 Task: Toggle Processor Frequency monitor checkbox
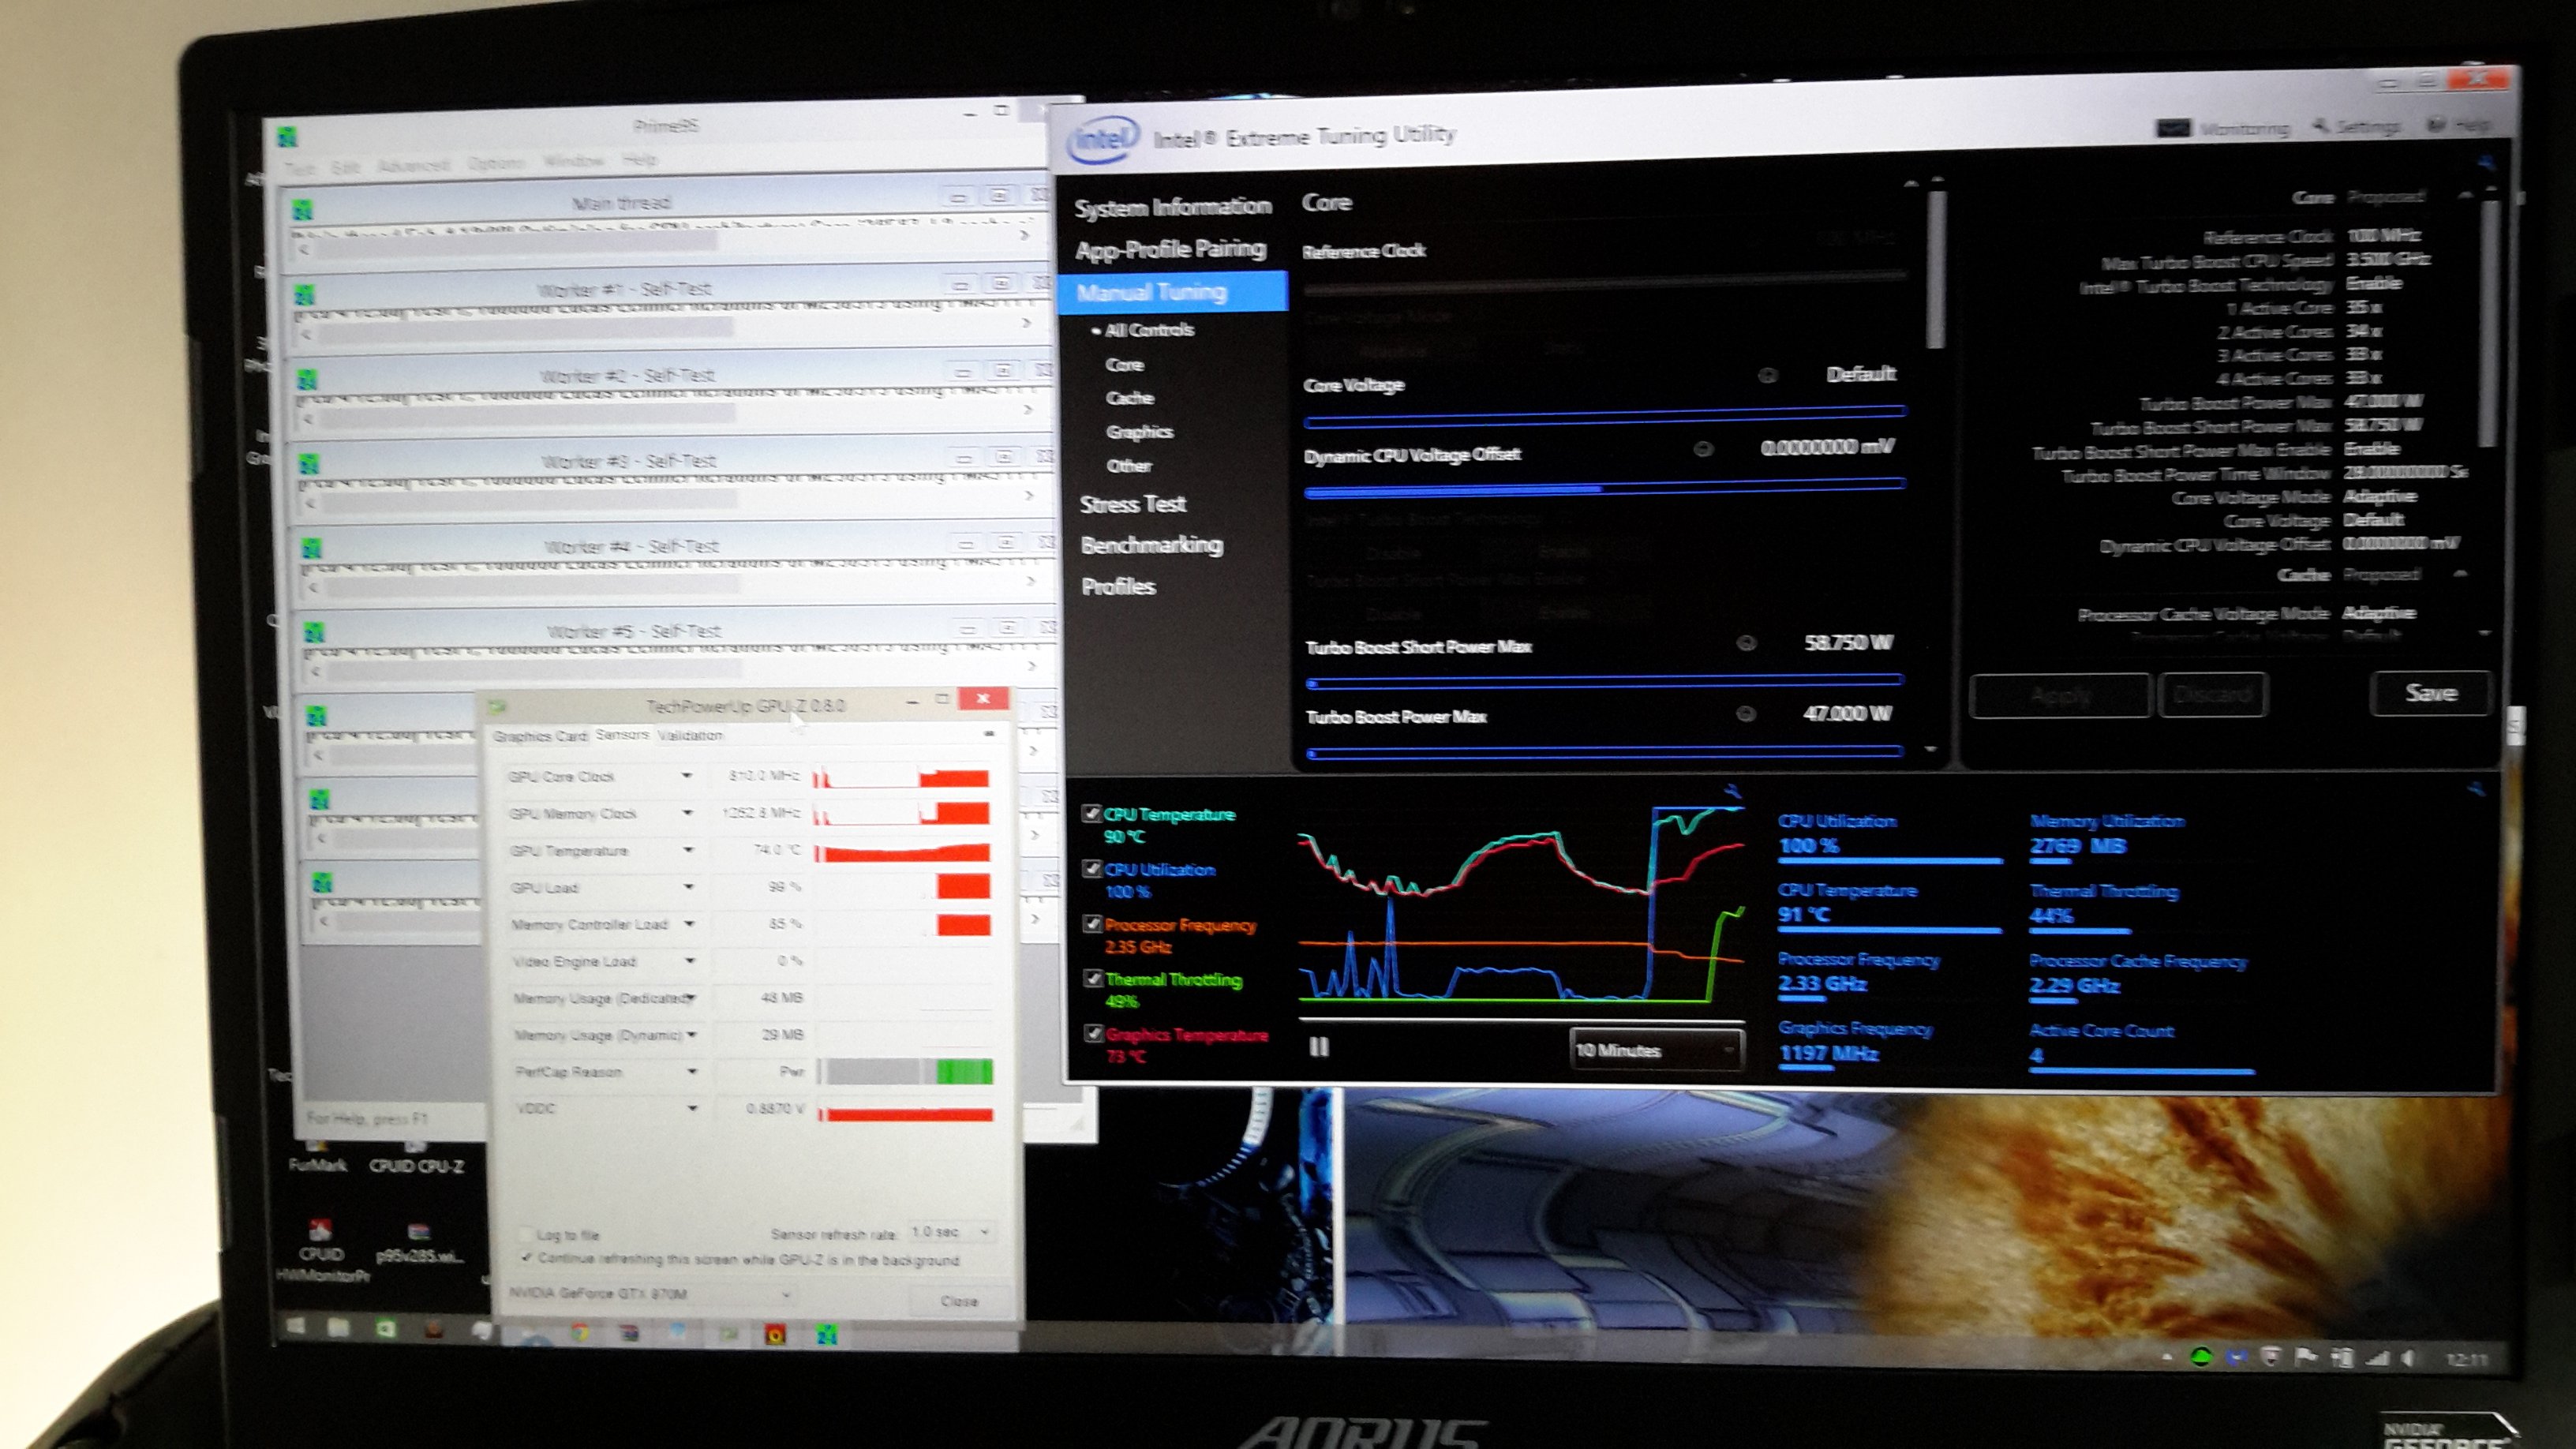point(1092,923)
